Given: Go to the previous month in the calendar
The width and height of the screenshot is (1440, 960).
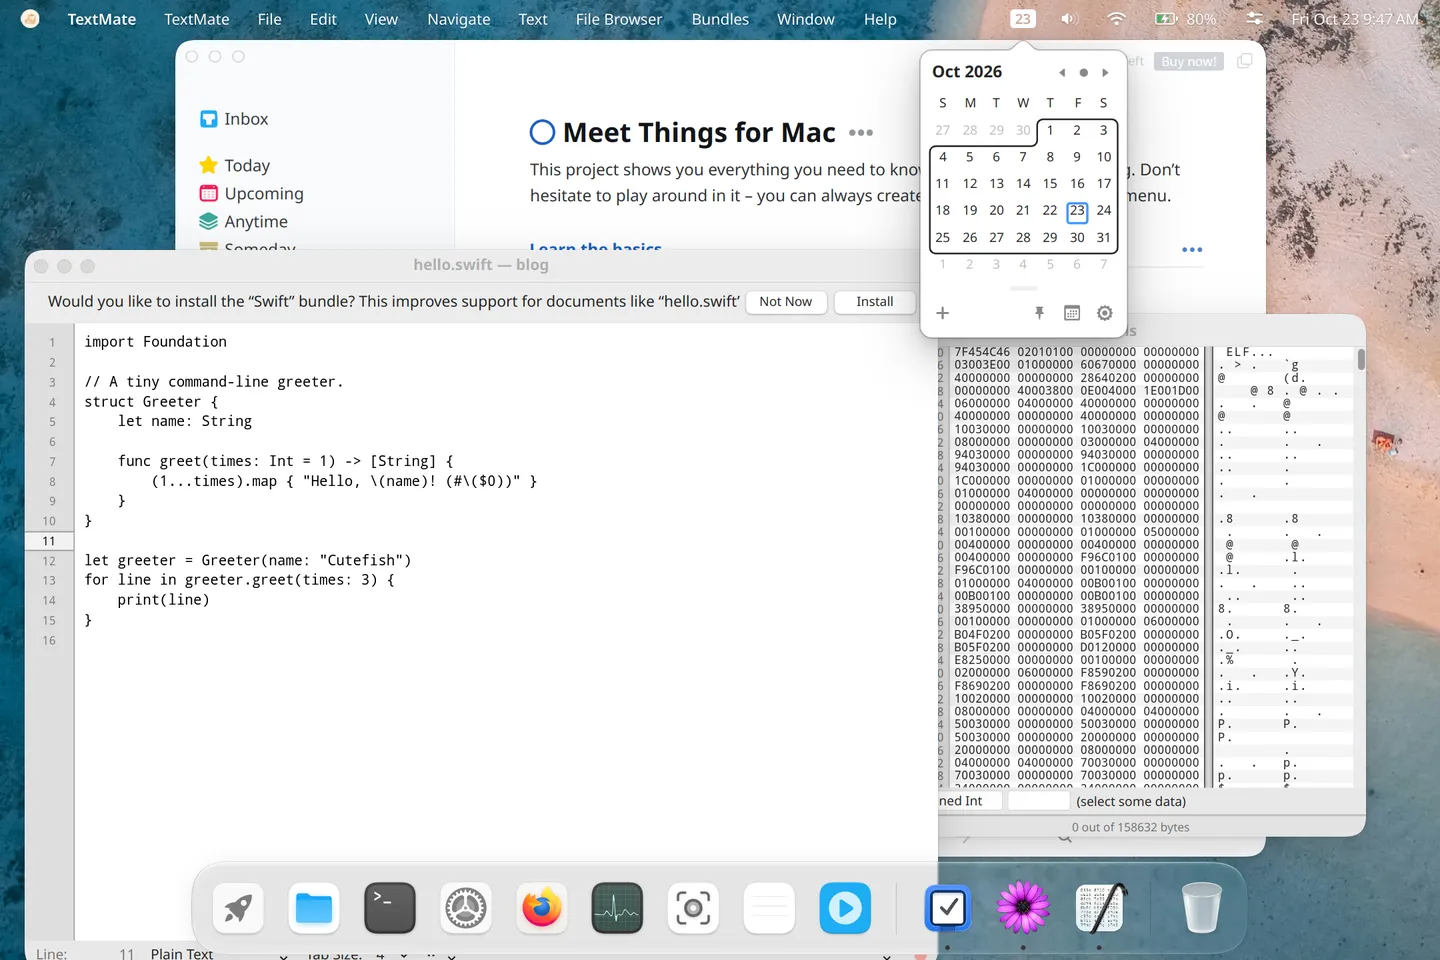Looking at the screenshot, I should click(1062, 72).
